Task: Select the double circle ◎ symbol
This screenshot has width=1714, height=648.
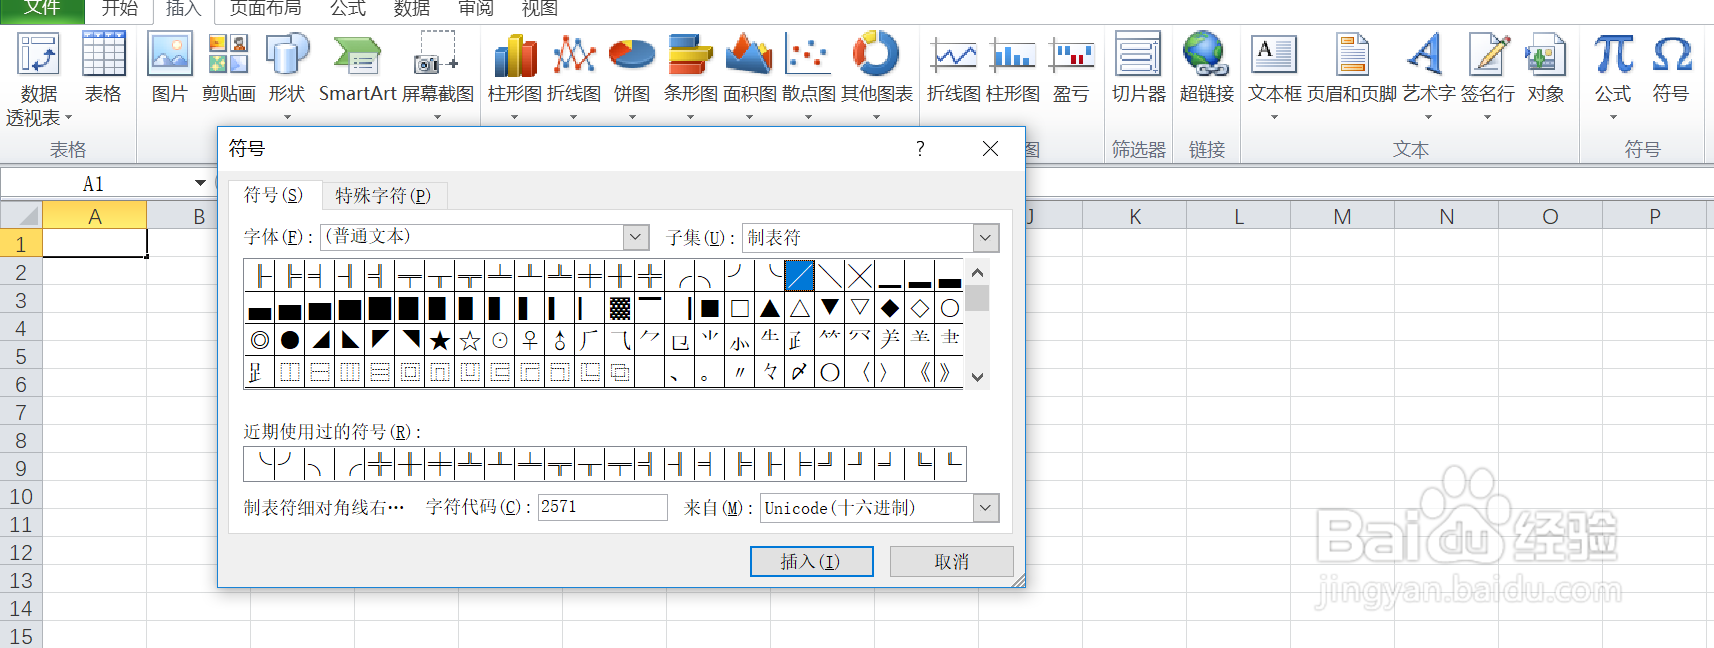Action: click(x=260, y=341)
